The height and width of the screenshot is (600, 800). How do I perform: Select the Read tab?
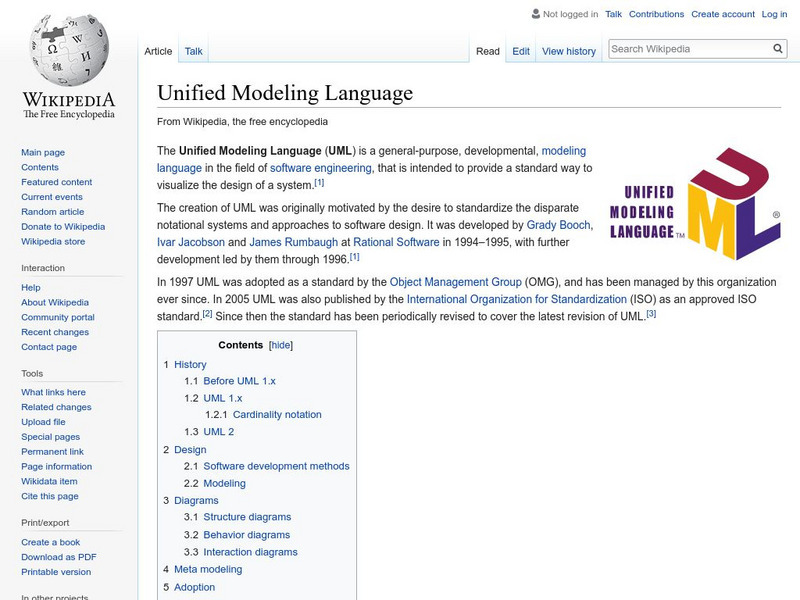[x=487, y=51]
